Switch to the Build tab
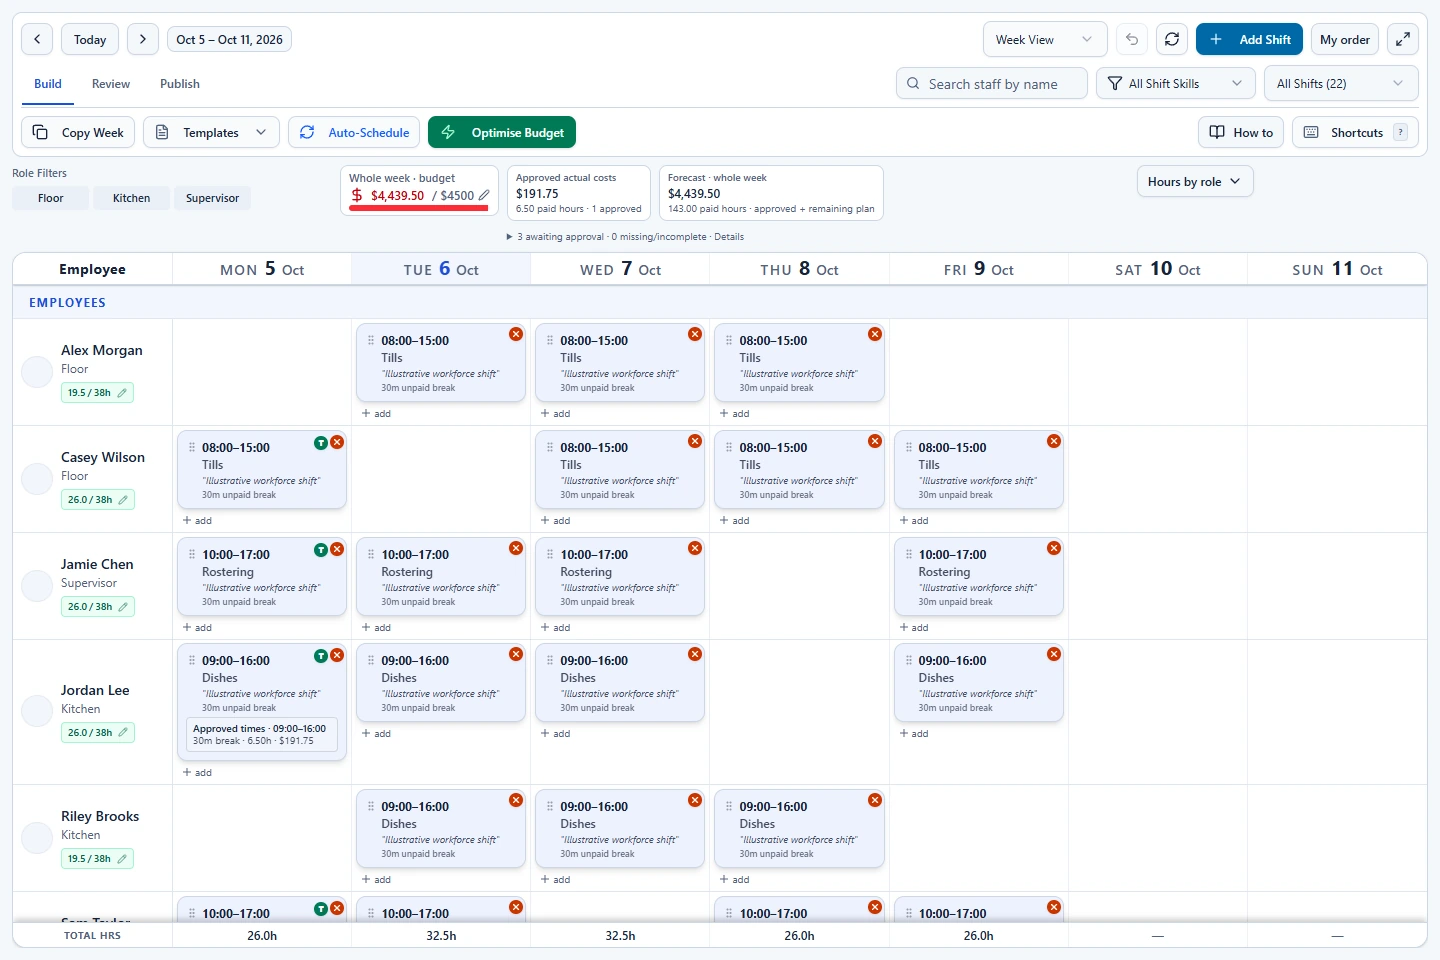The height and width of the screenshot is (960, 1440). (48, 84)
